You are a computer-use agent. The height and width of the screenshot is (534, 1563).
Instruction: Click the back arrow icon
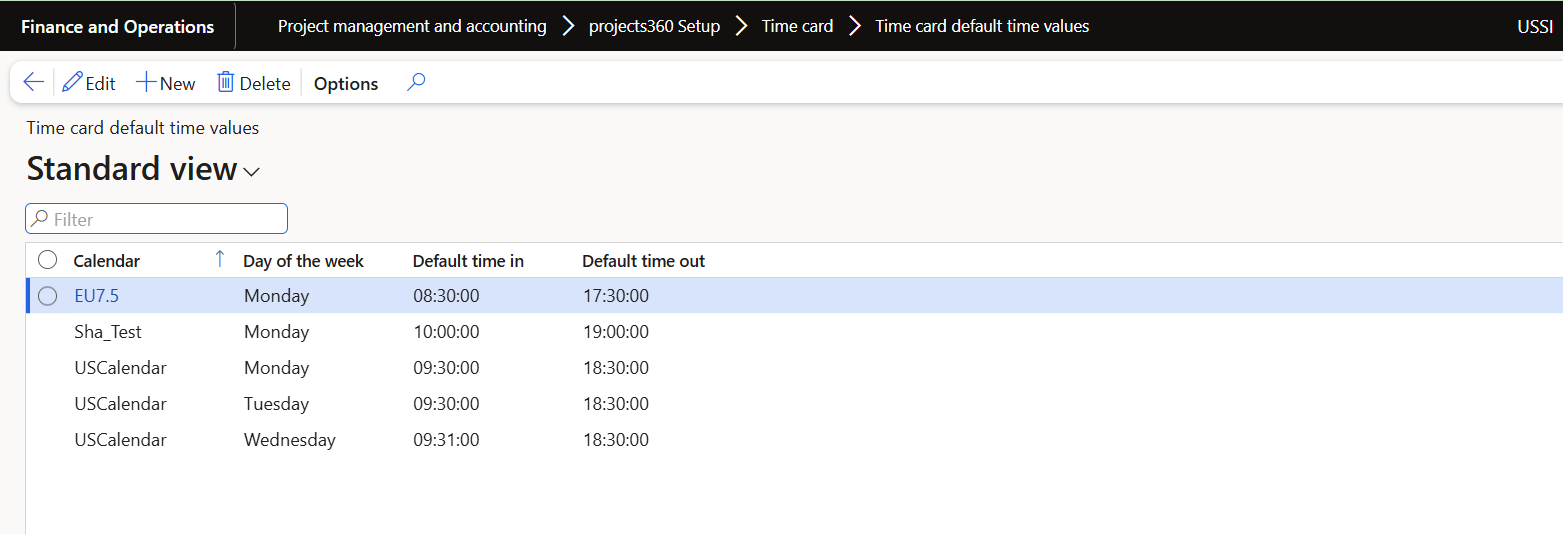click(33, 83)
